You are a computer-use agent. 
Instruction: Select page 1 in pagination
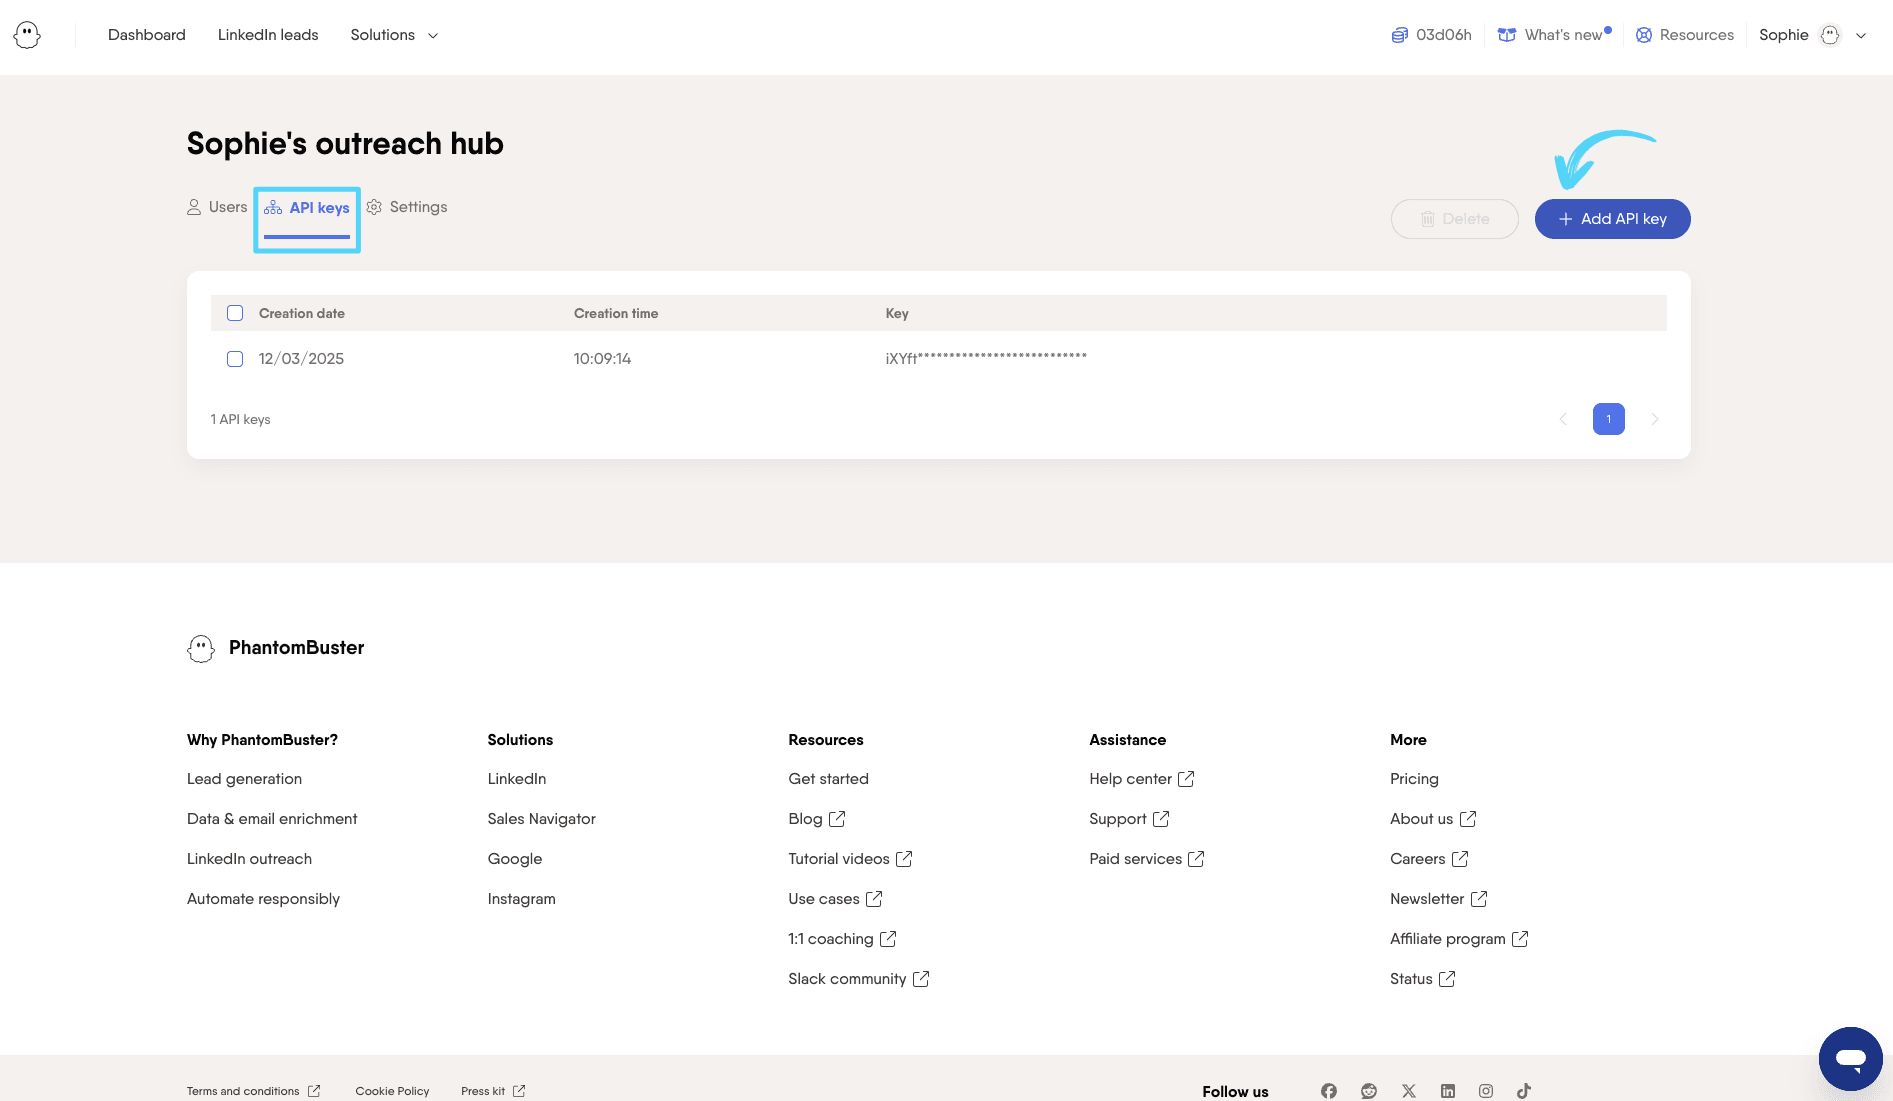[x=1608, y=419]
